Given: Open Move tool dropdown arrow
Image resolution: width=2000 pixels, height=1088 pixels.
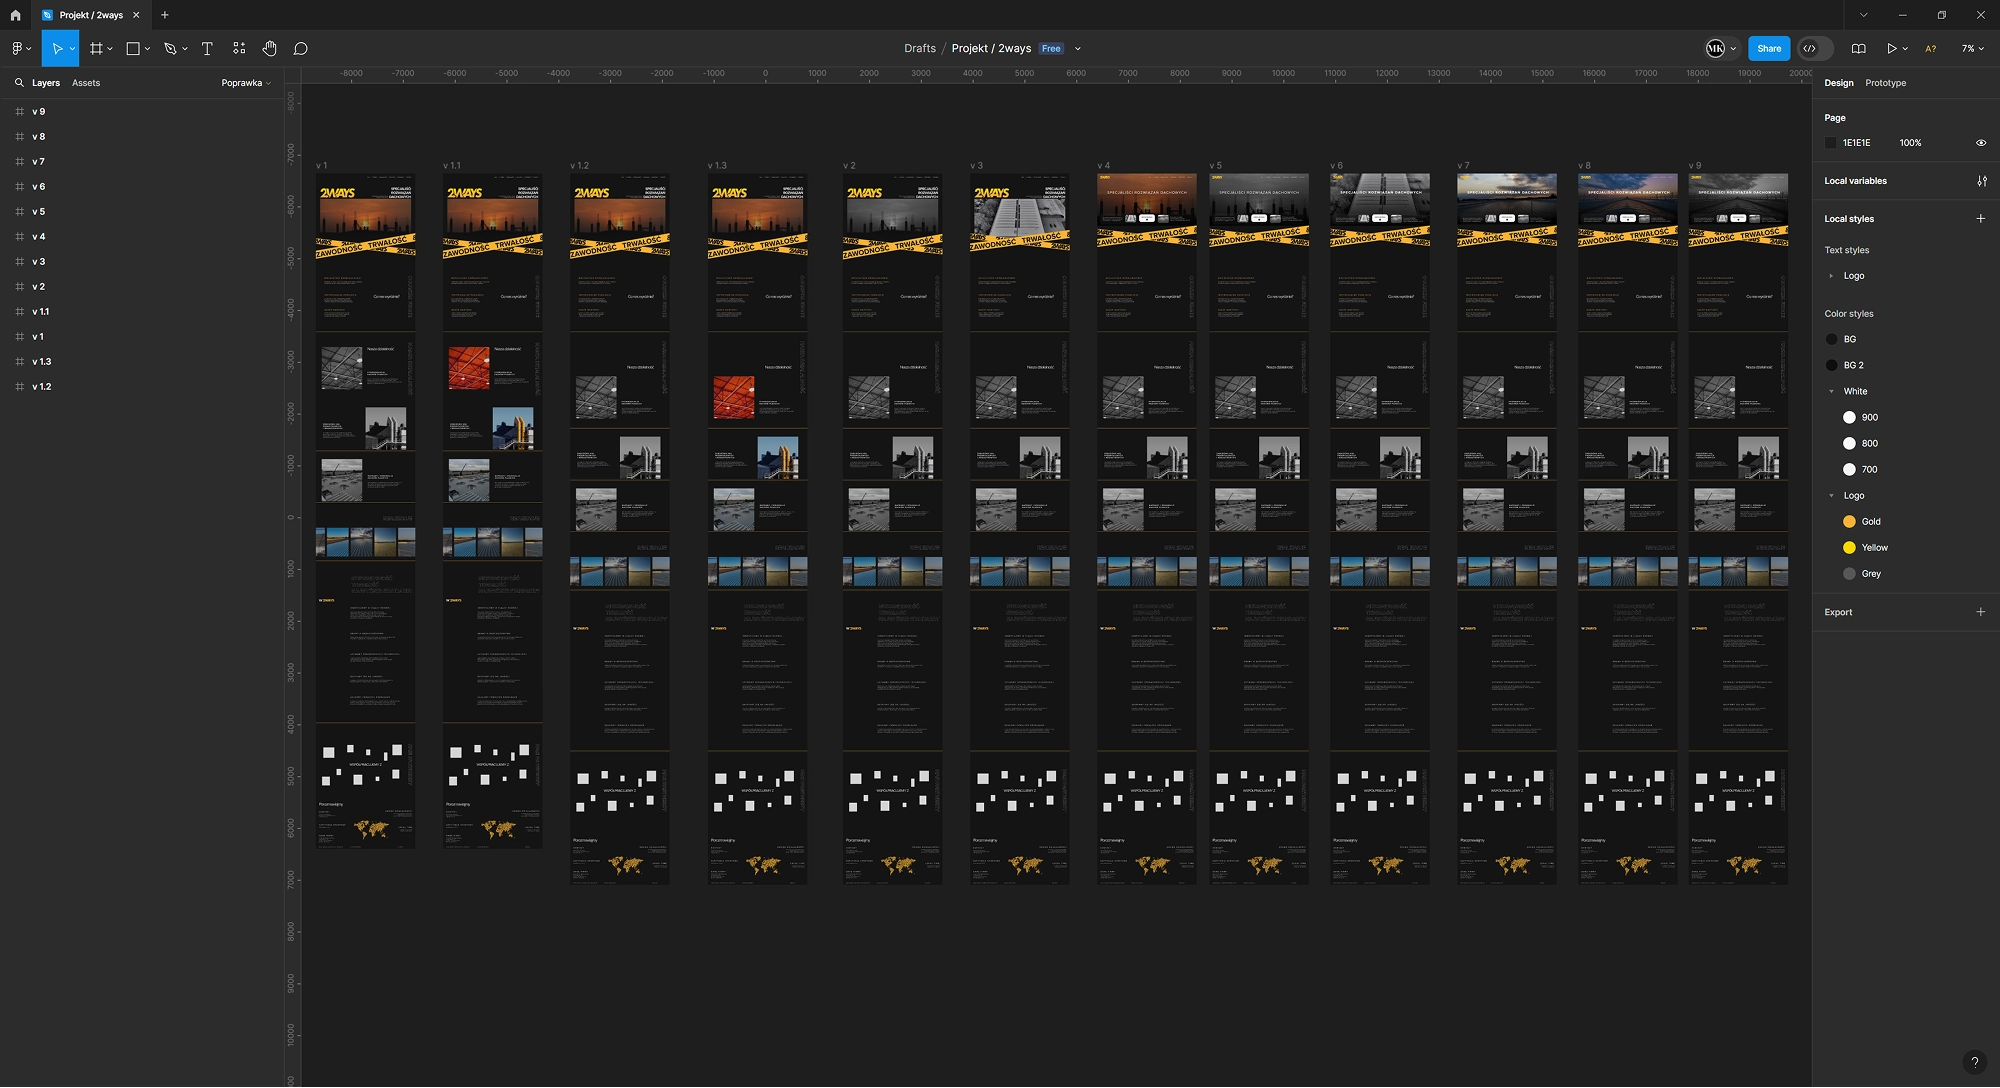Looking at the screenshot, I should 72,48.
